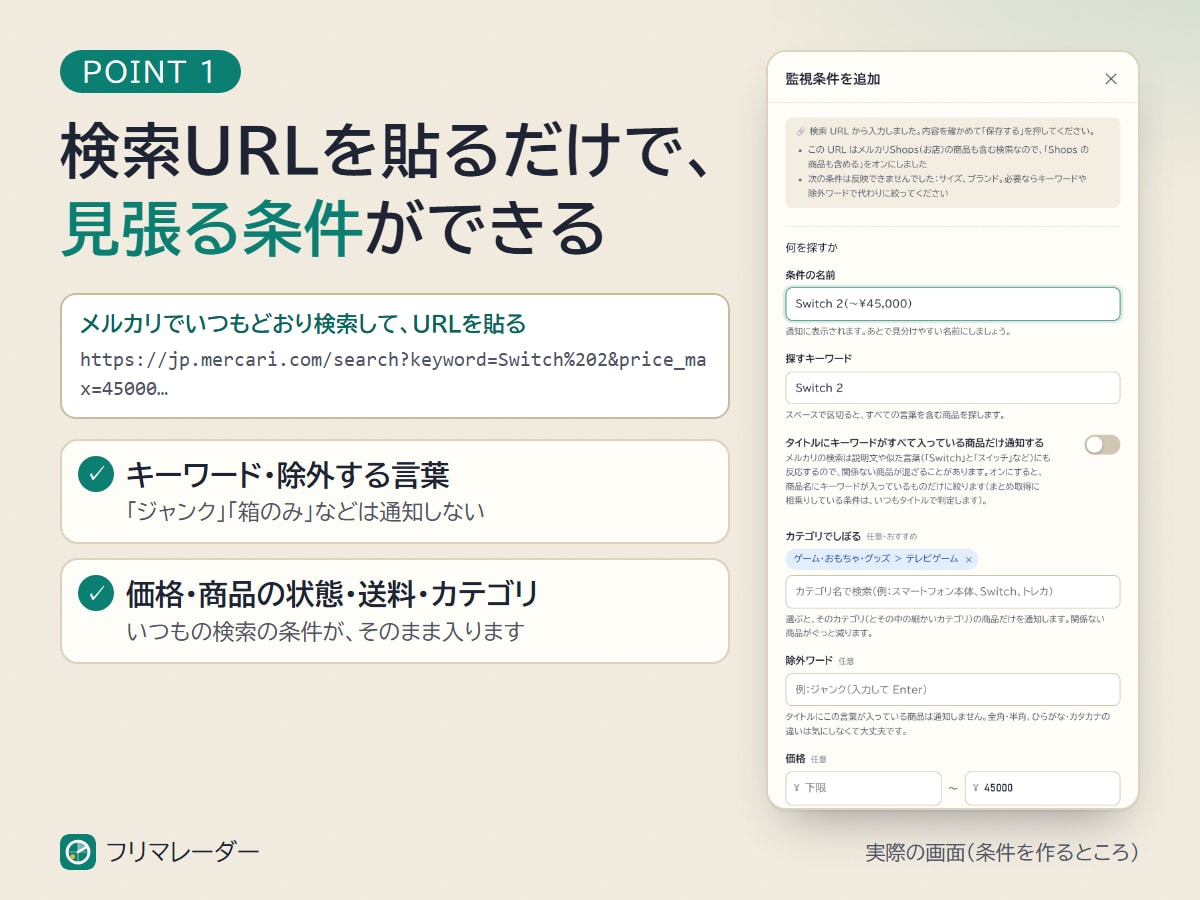Viewport: 1200px width, 900px height.
Task: Click the 下限 minimum price field
Action: pos(863,788)
